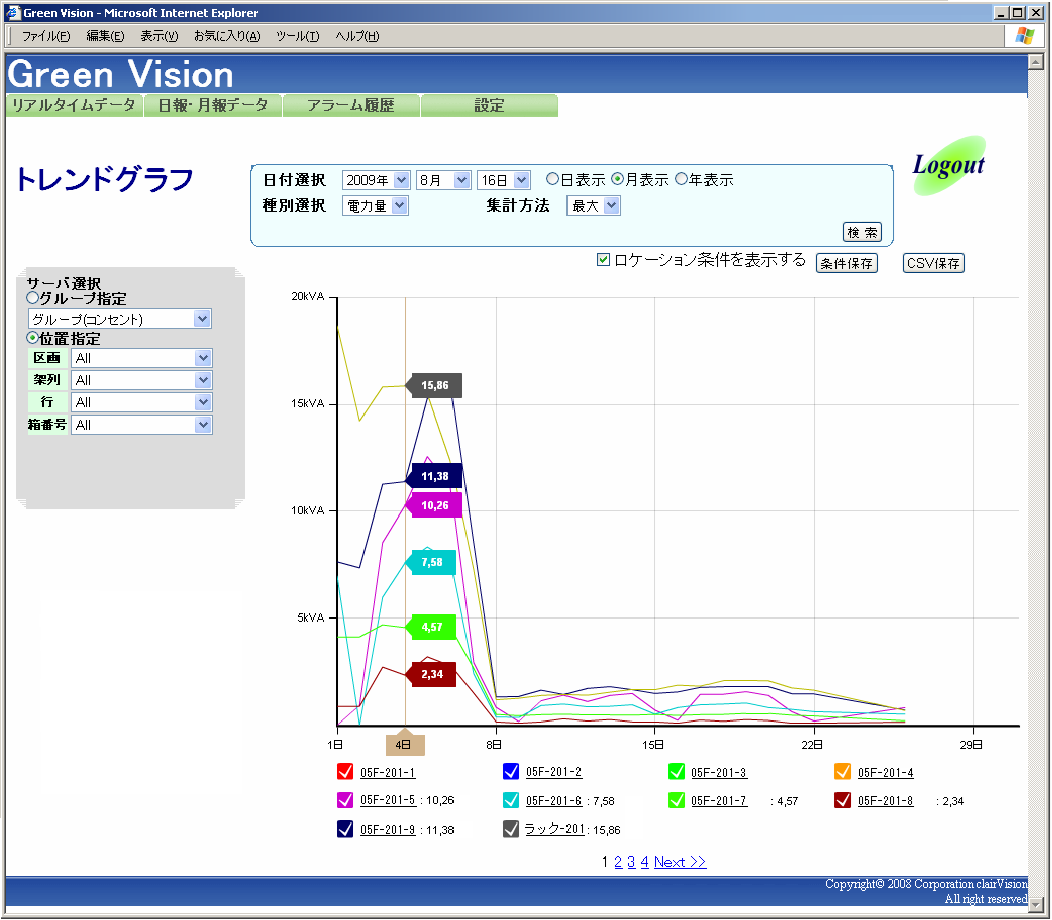
Task: Toggle the 05F-201-4 orange series checkbox
Action: coord(843,772)
